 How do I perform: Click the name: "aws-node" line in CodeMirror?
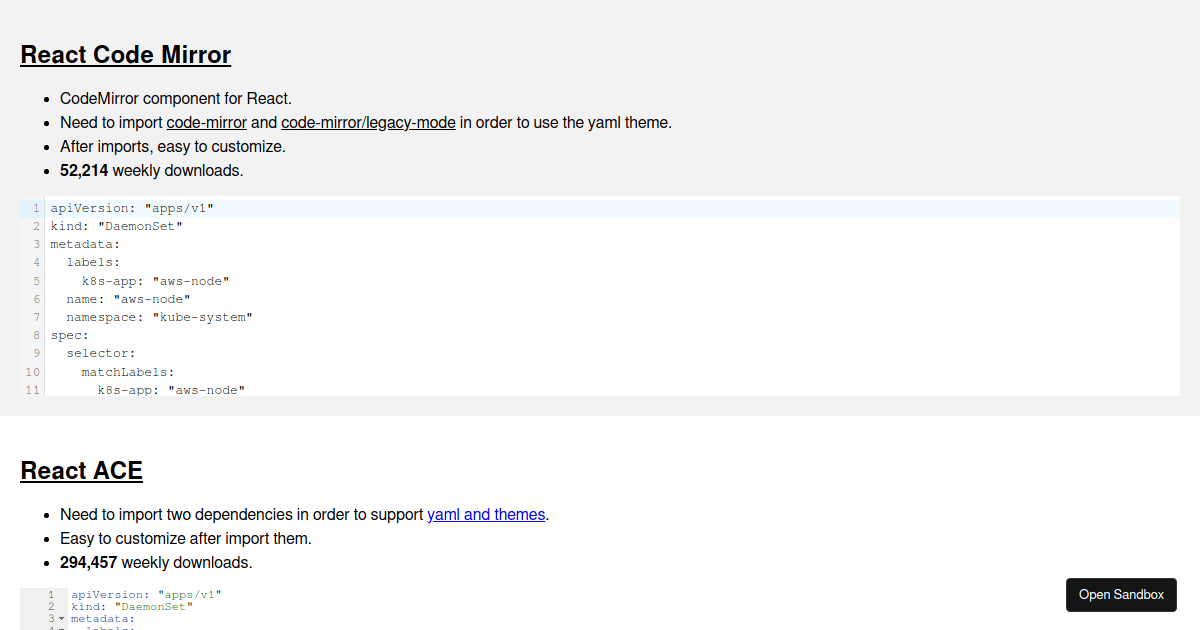click(128, 299)
